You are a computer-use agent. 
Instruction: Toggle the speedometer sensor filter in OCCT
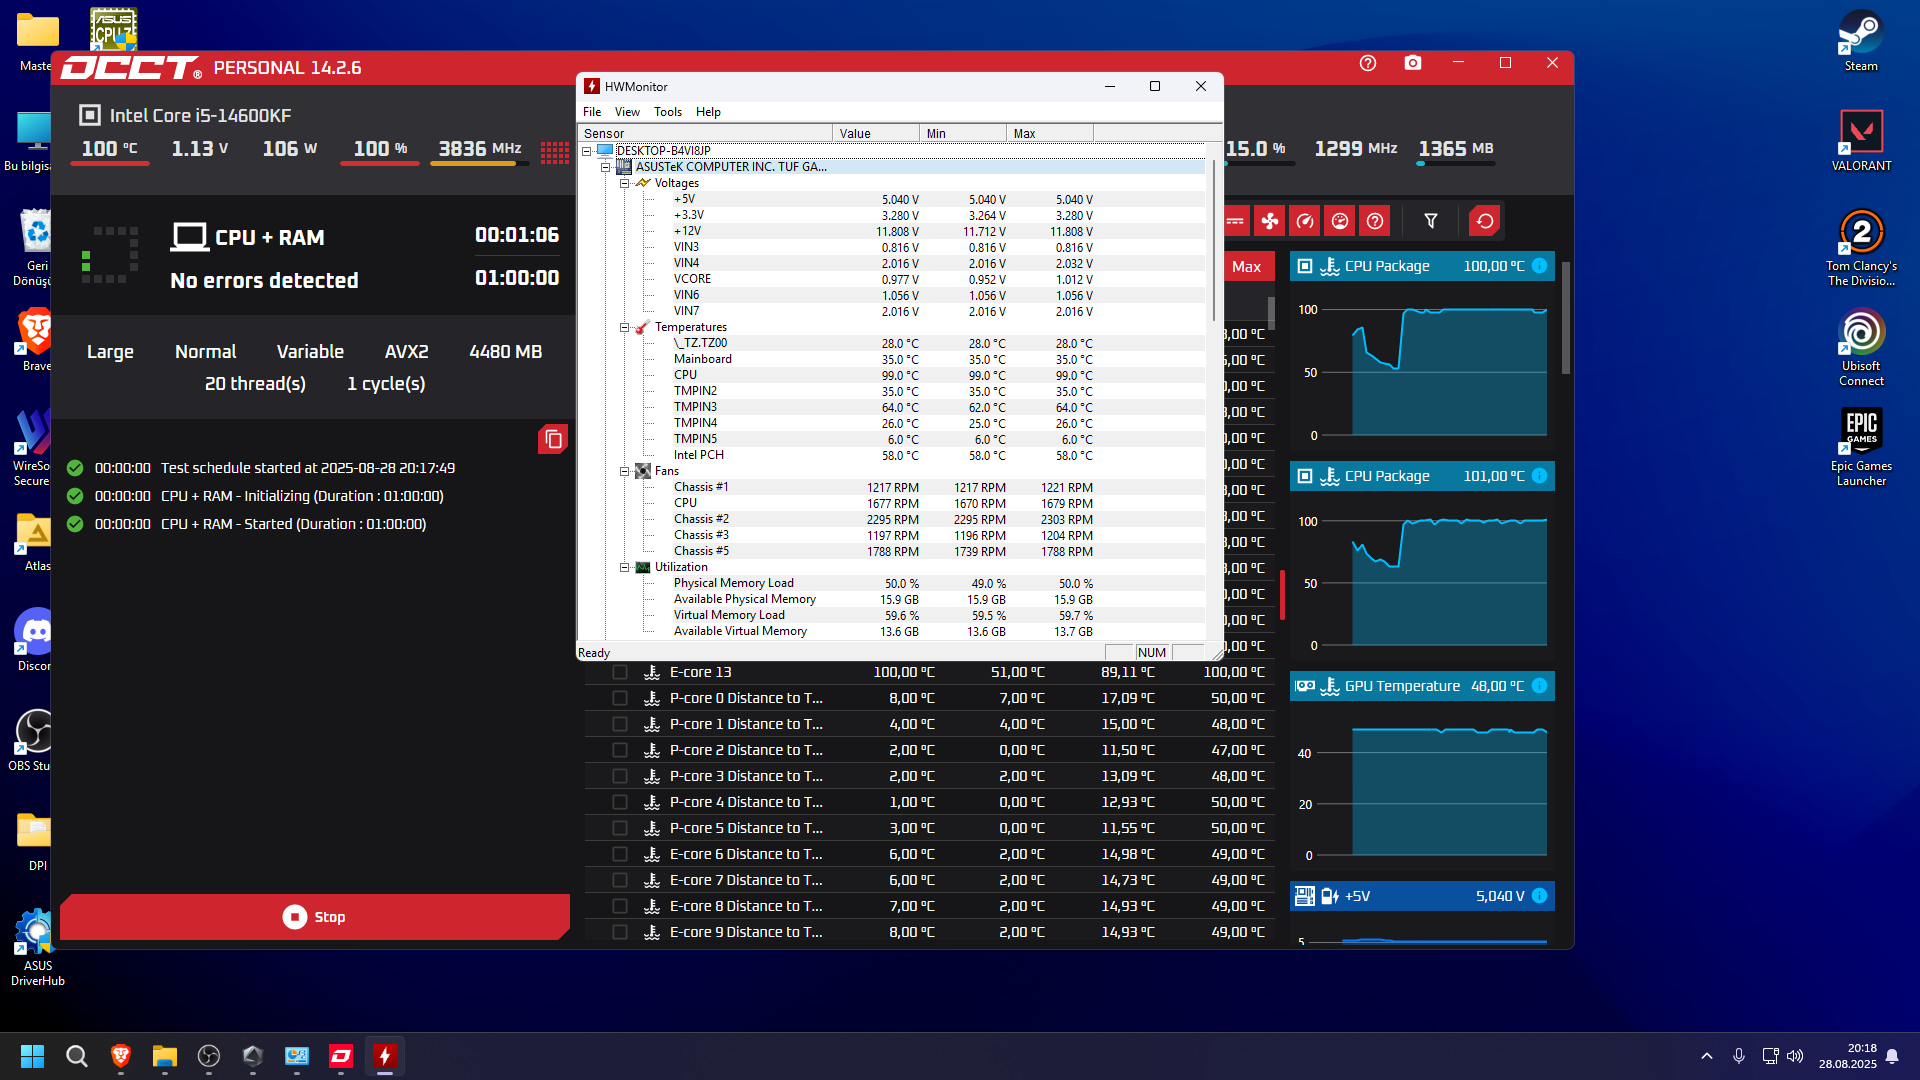1305,221
